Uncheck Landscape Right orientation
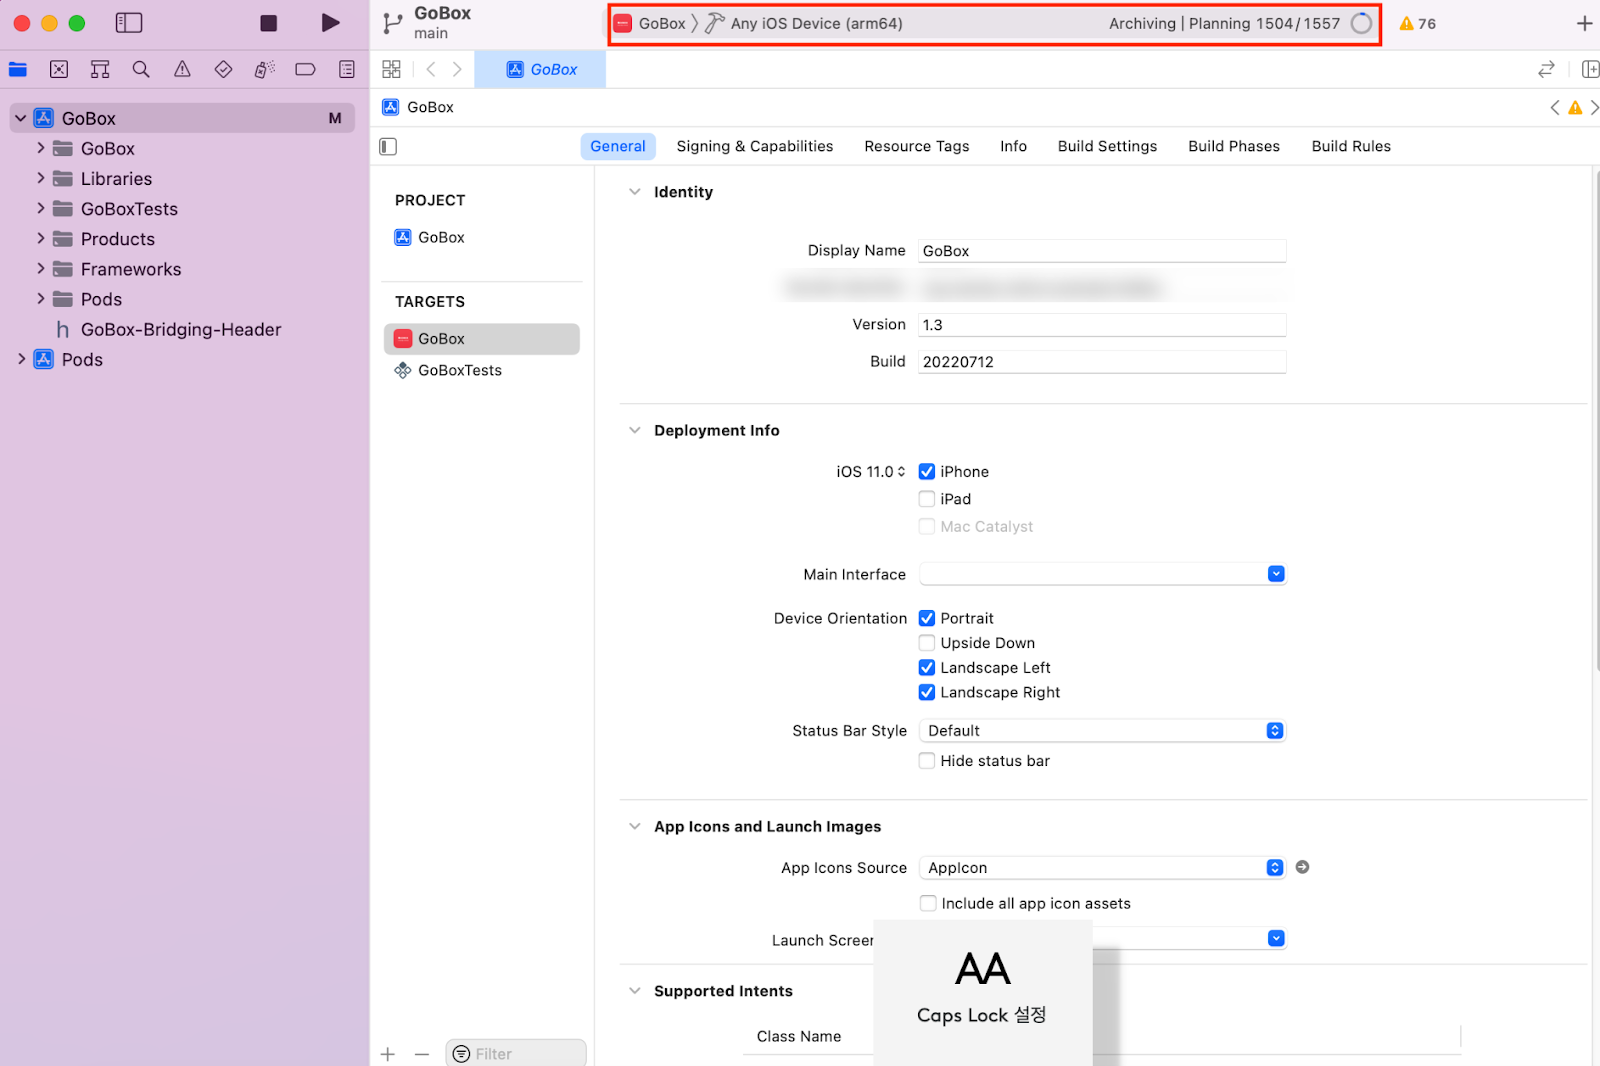The width and height of the screenshot is (1600, 1066). point(927,692)
